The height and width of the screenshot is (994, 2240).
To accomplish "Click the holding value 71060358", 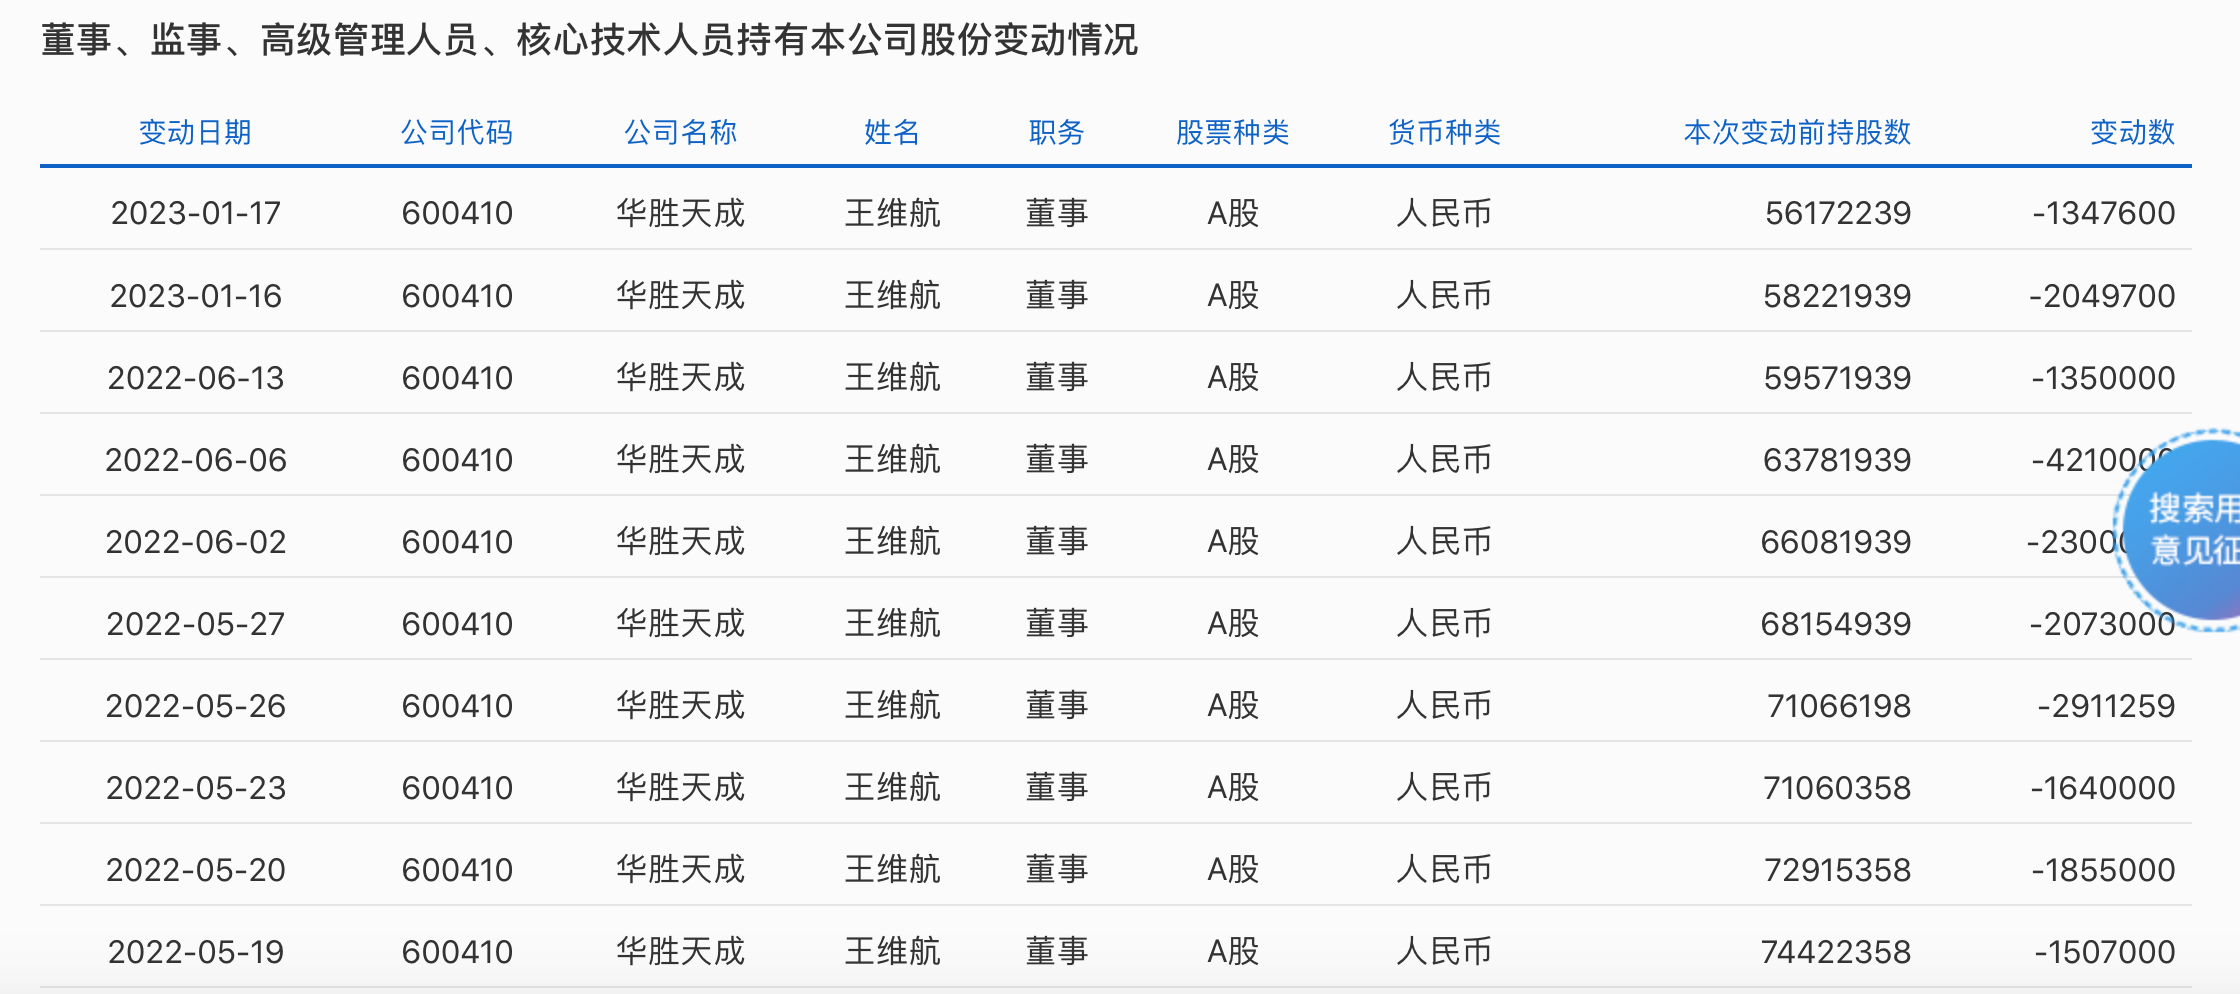I will click(1837, 788).
